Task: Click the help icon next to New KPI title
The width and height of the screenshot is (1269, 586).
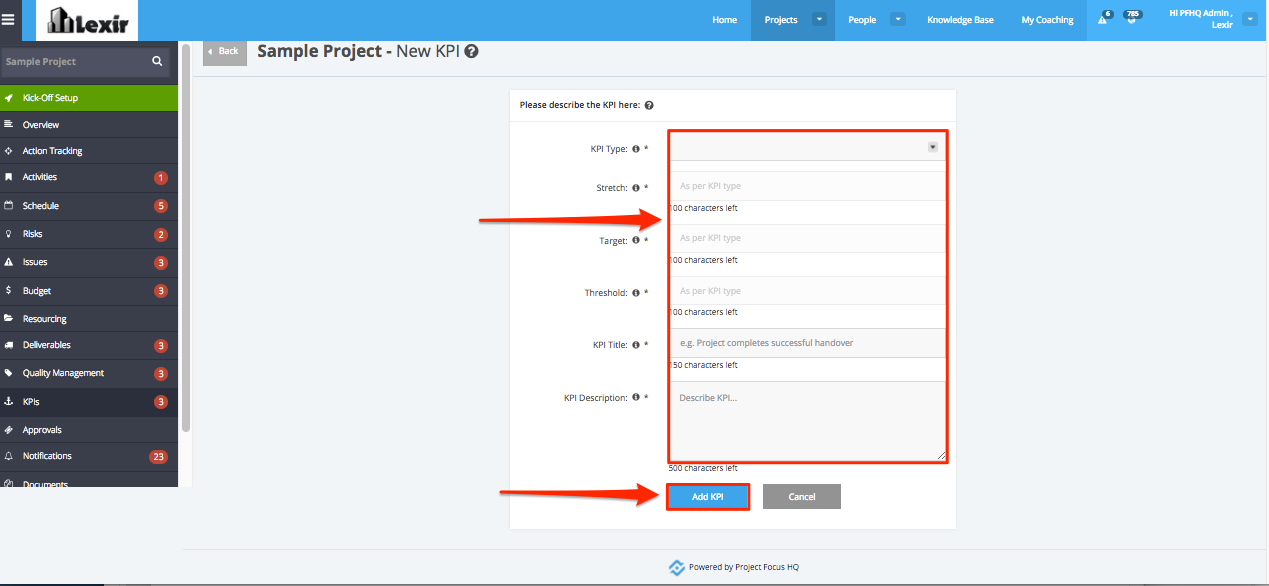Action: tap(471, 51)
